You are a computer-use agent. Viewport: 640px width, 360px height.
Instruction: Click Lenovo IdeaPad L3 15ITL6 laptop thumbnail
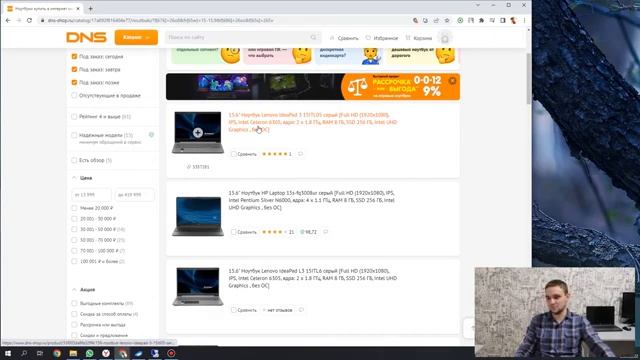(x=198, y=287)
